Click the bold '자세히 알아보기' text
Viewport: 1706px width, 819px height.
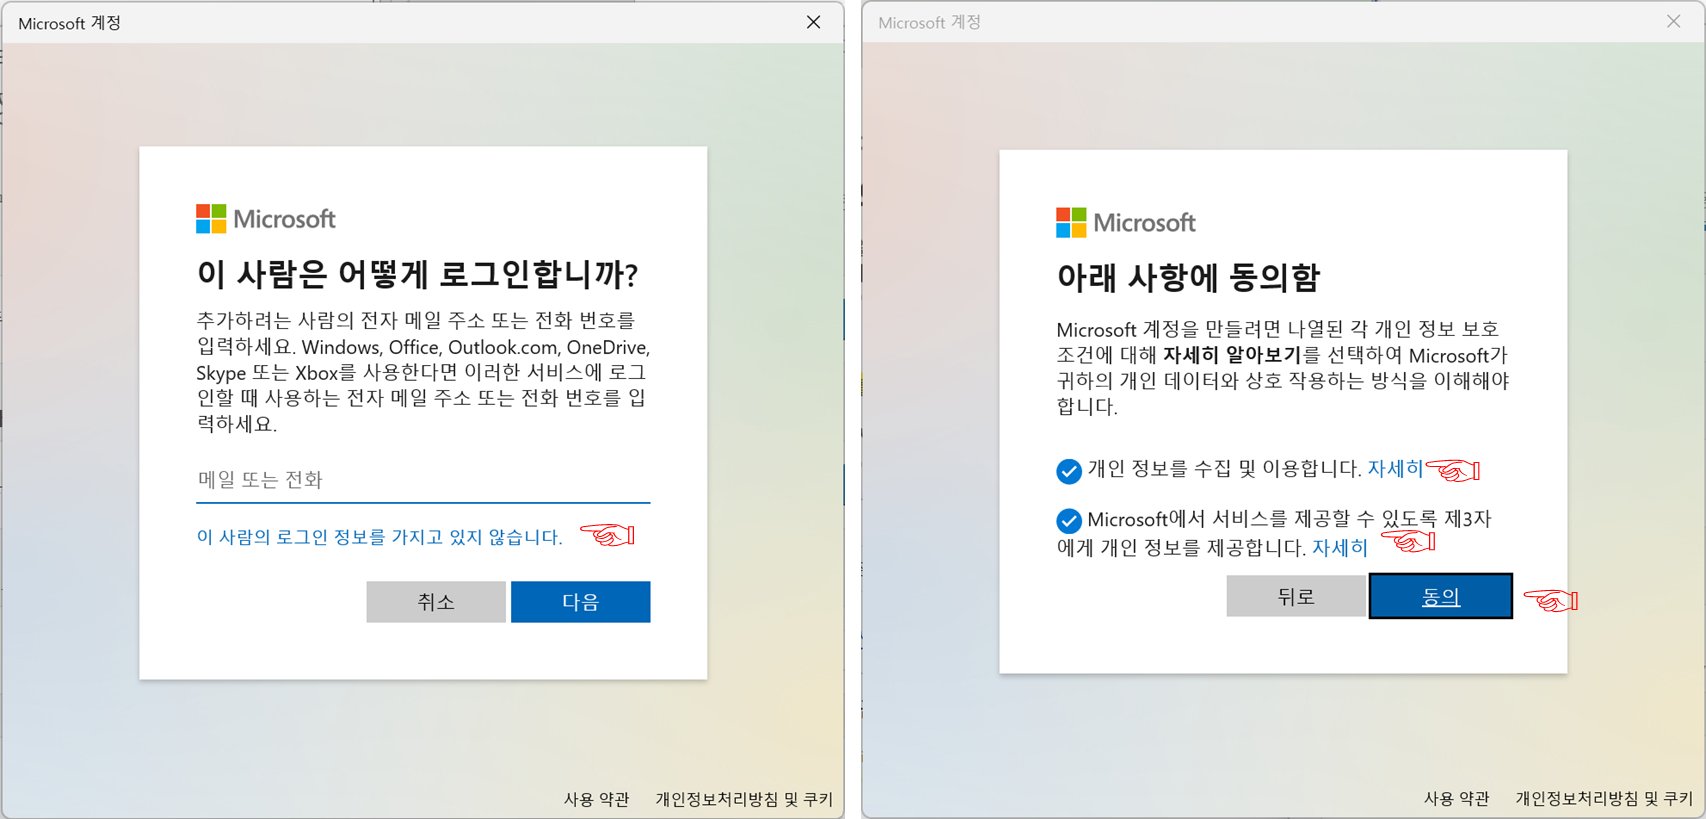click(1232, 355)
